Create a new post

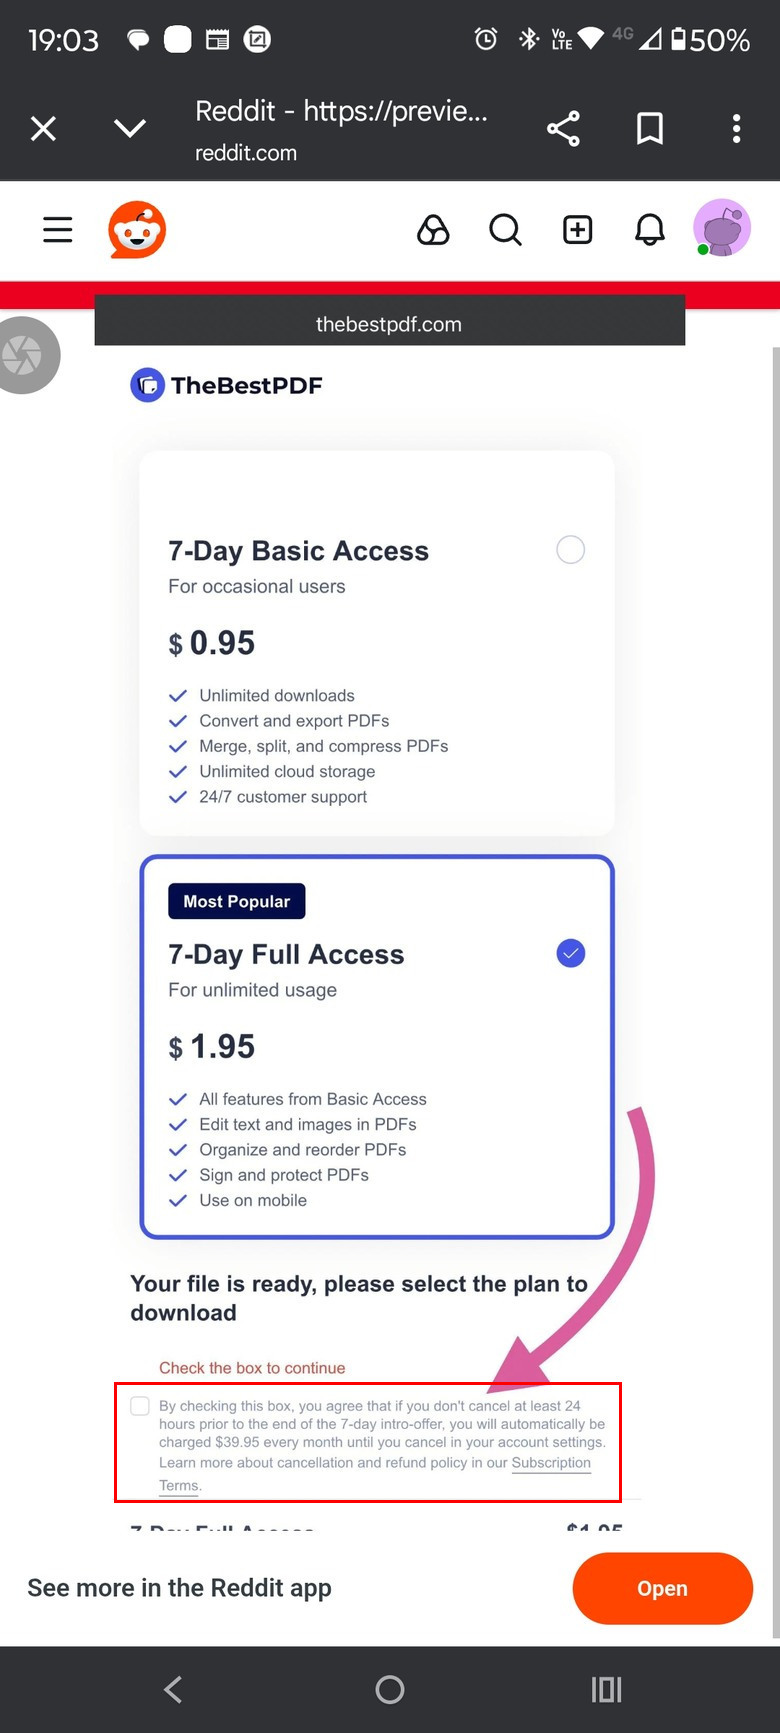pos(578,230)
